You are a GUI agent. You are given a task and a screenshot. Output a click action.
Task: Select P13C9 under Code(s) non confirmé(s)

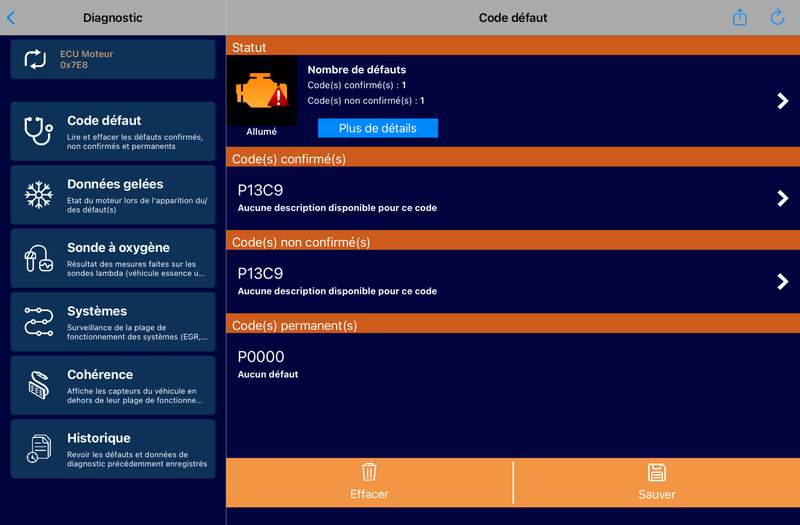coord(513,281)
